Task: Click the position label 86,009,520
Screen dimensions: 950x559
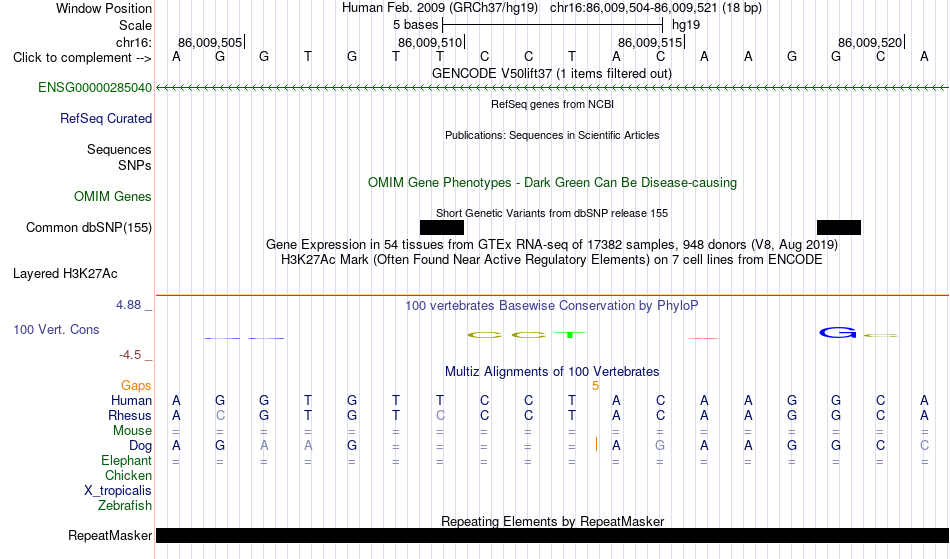Action: coord(870,42)
